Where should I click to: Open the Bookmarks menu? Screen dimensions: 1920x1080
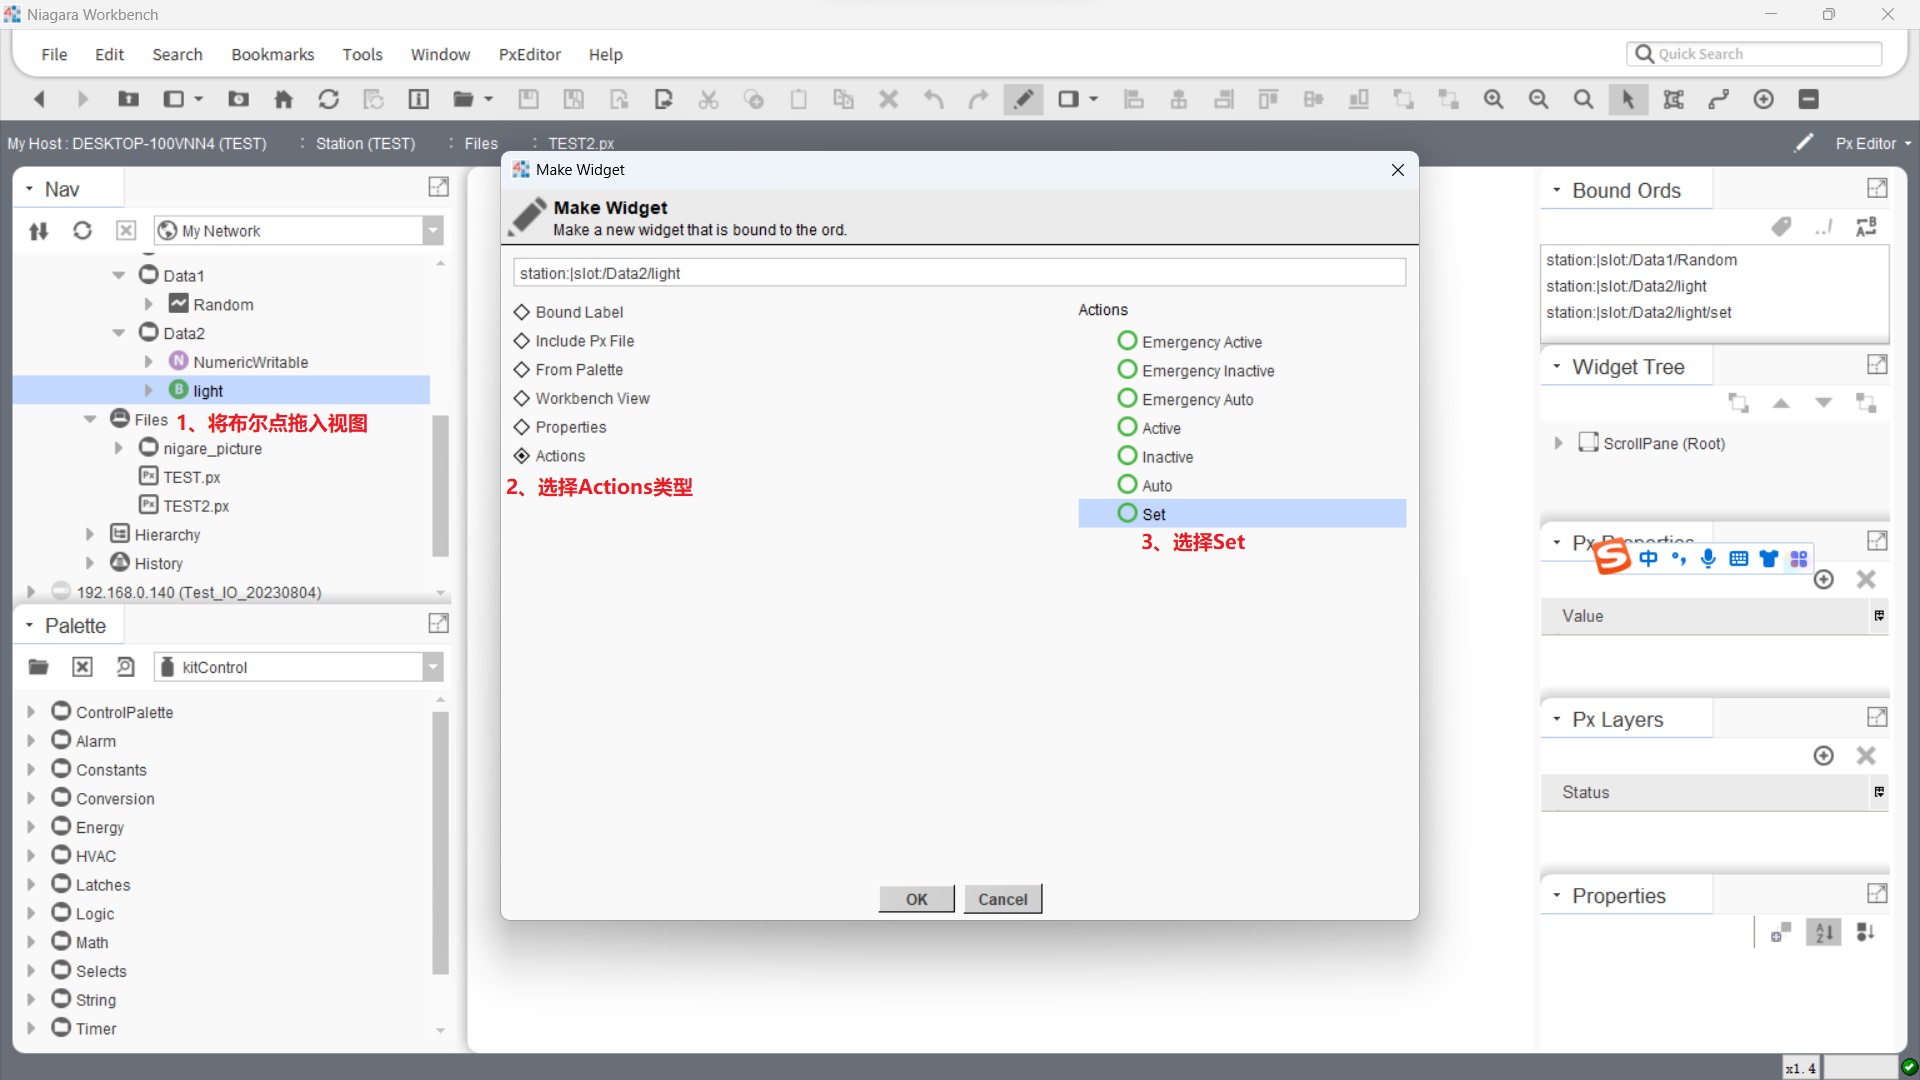(x=272, y=54)
